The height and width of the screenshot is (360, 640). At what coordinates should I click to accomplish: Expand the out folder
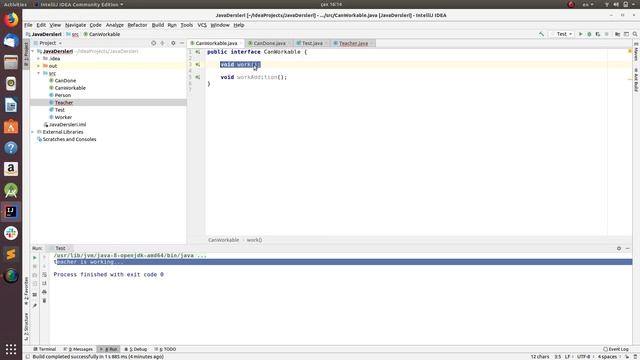tap(39, 66)
